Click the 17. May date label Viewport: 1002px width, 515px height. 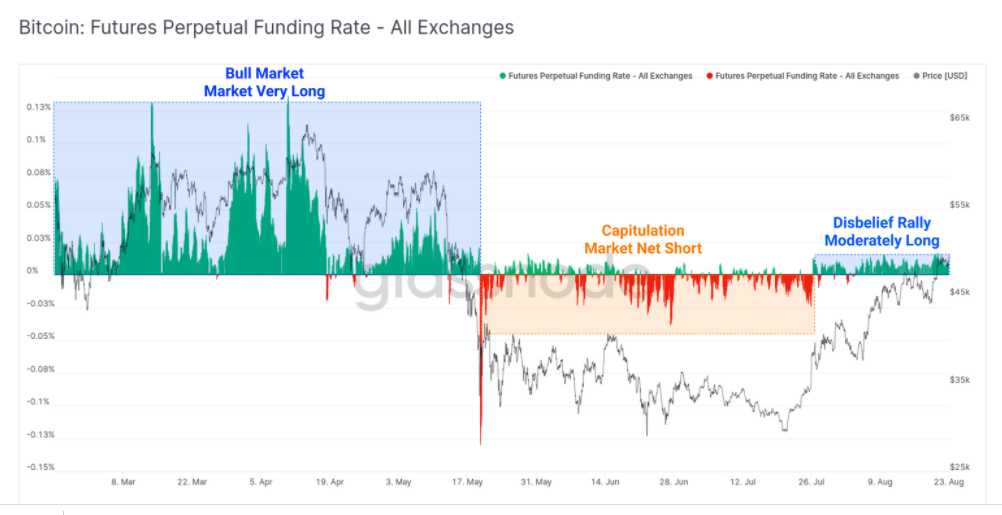467,482
